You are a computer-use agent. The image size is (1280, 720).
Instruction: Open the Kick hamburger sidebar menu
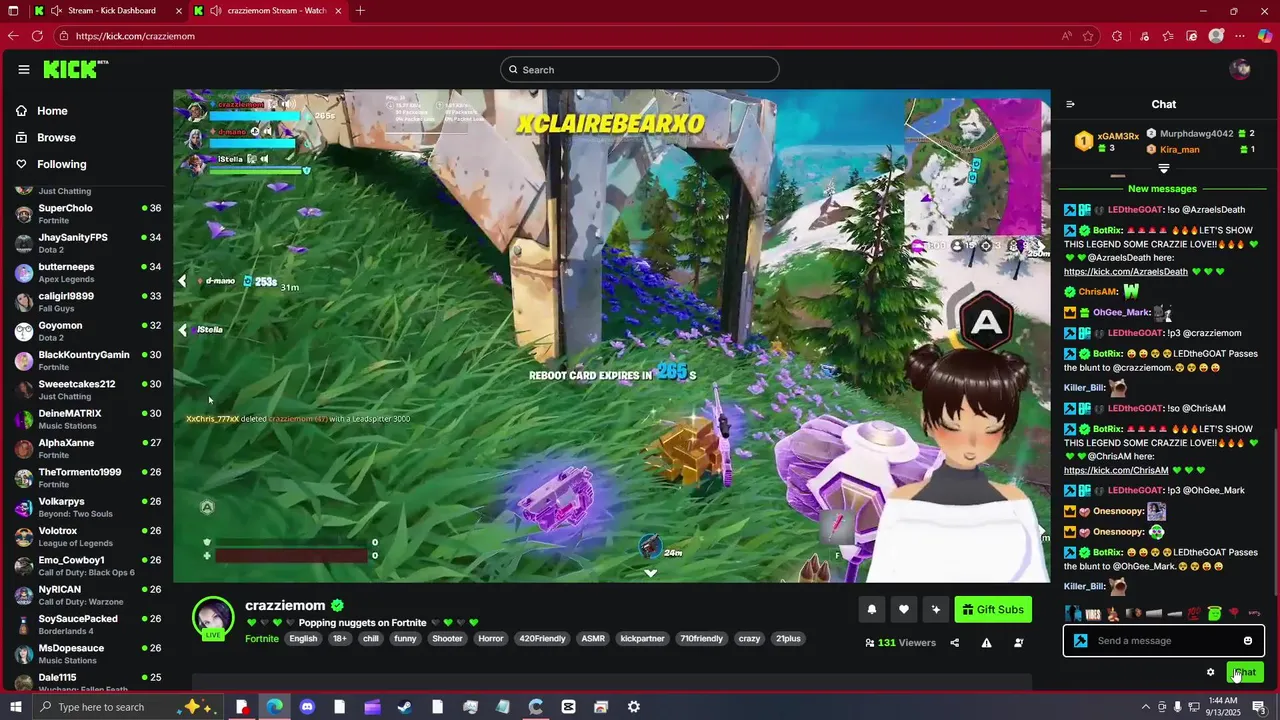pos(24,69)
